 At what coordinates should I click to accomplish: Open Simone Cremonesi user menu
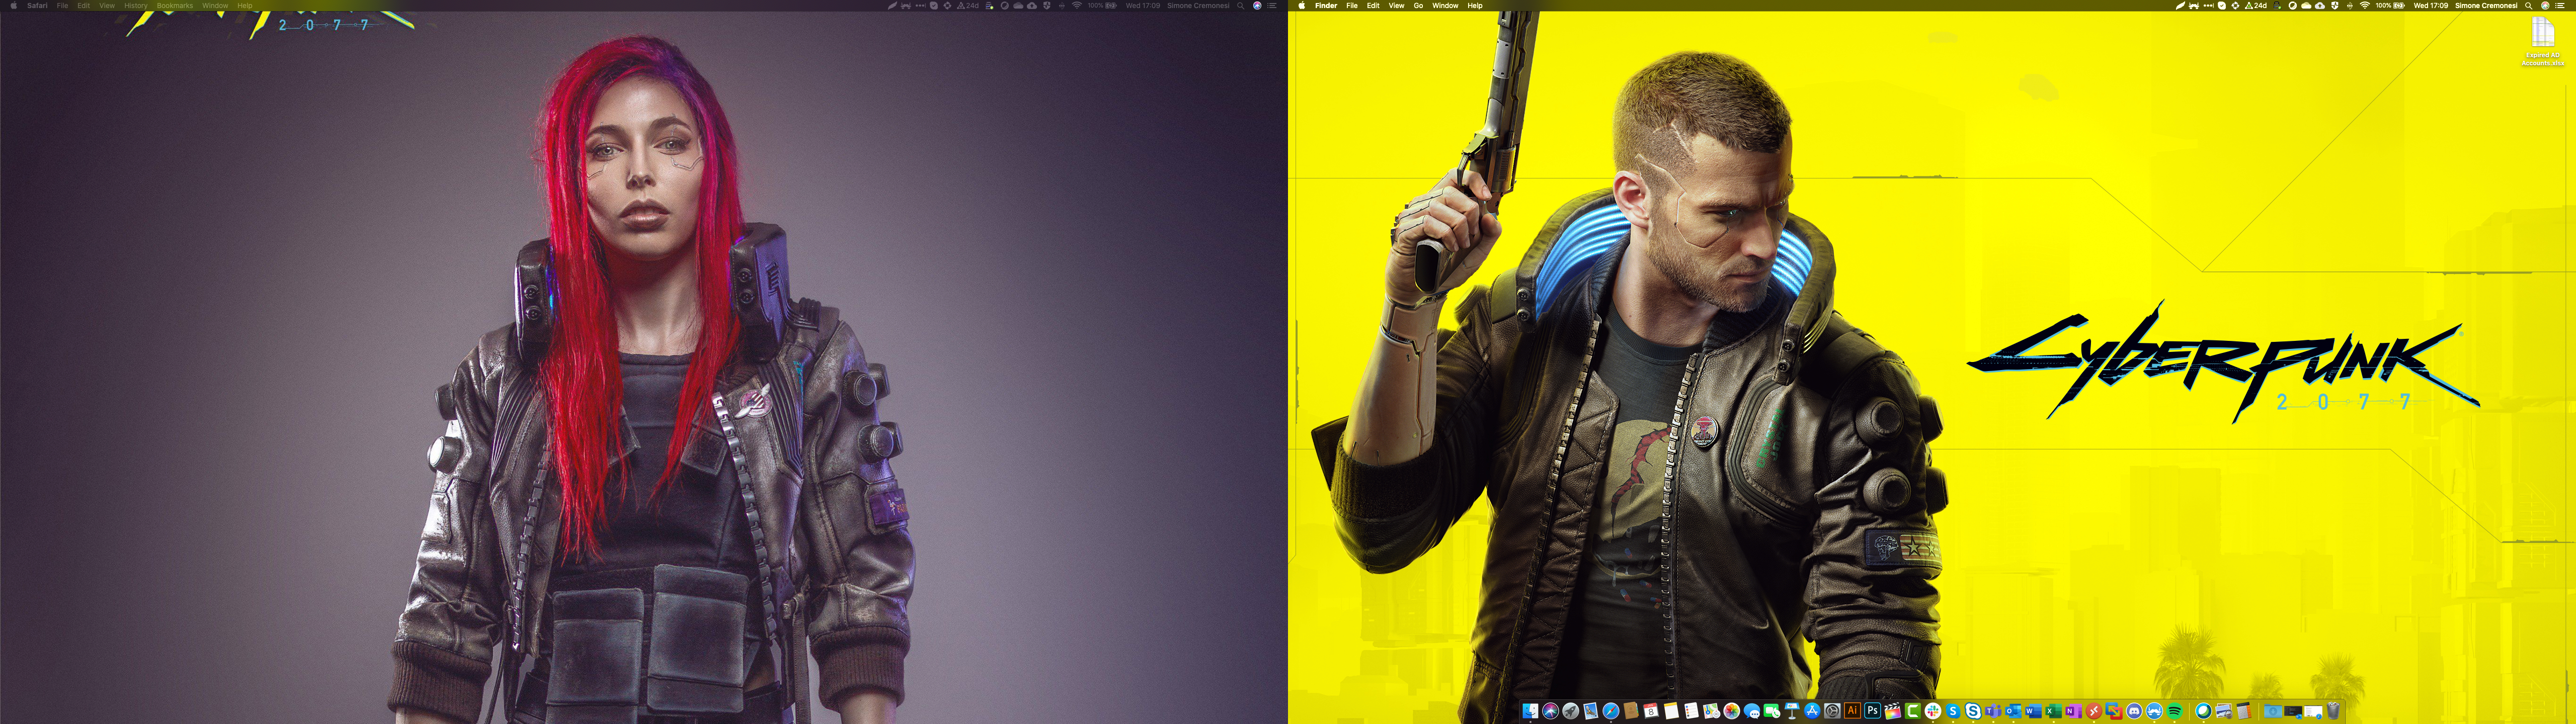(2486, 6)
